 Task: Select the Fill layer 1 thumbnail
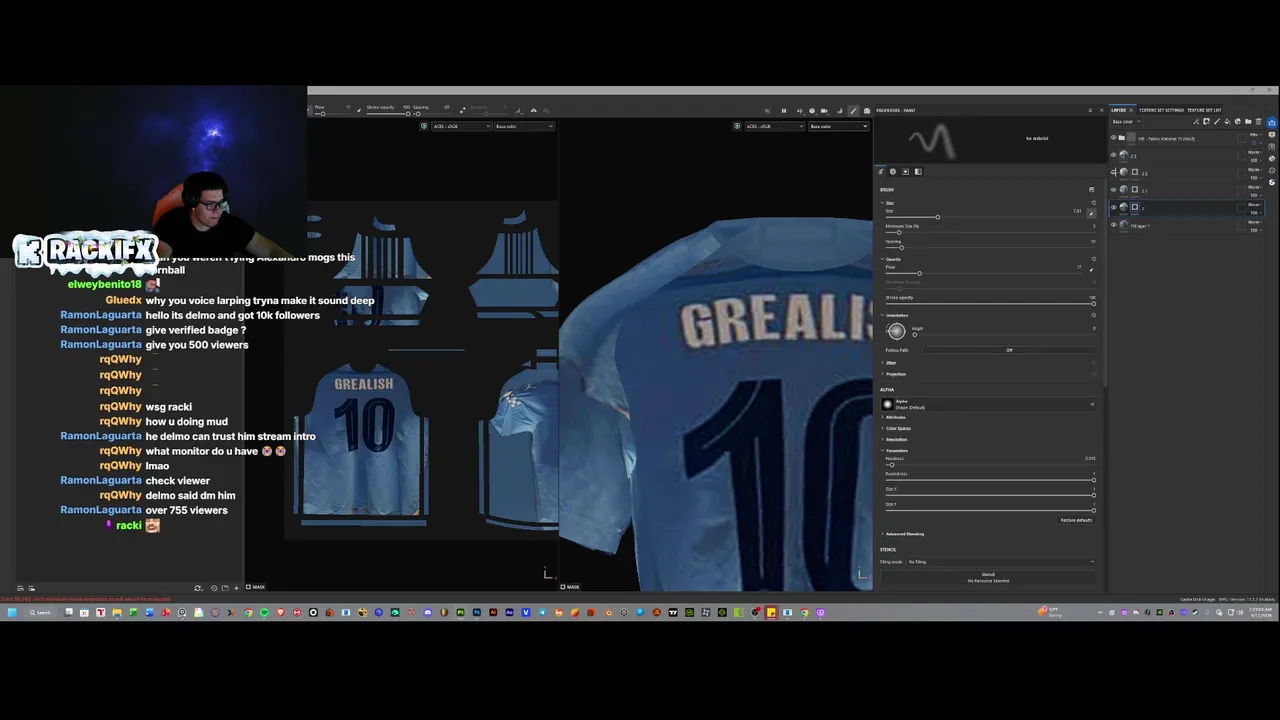click(x=1124, y=225)
